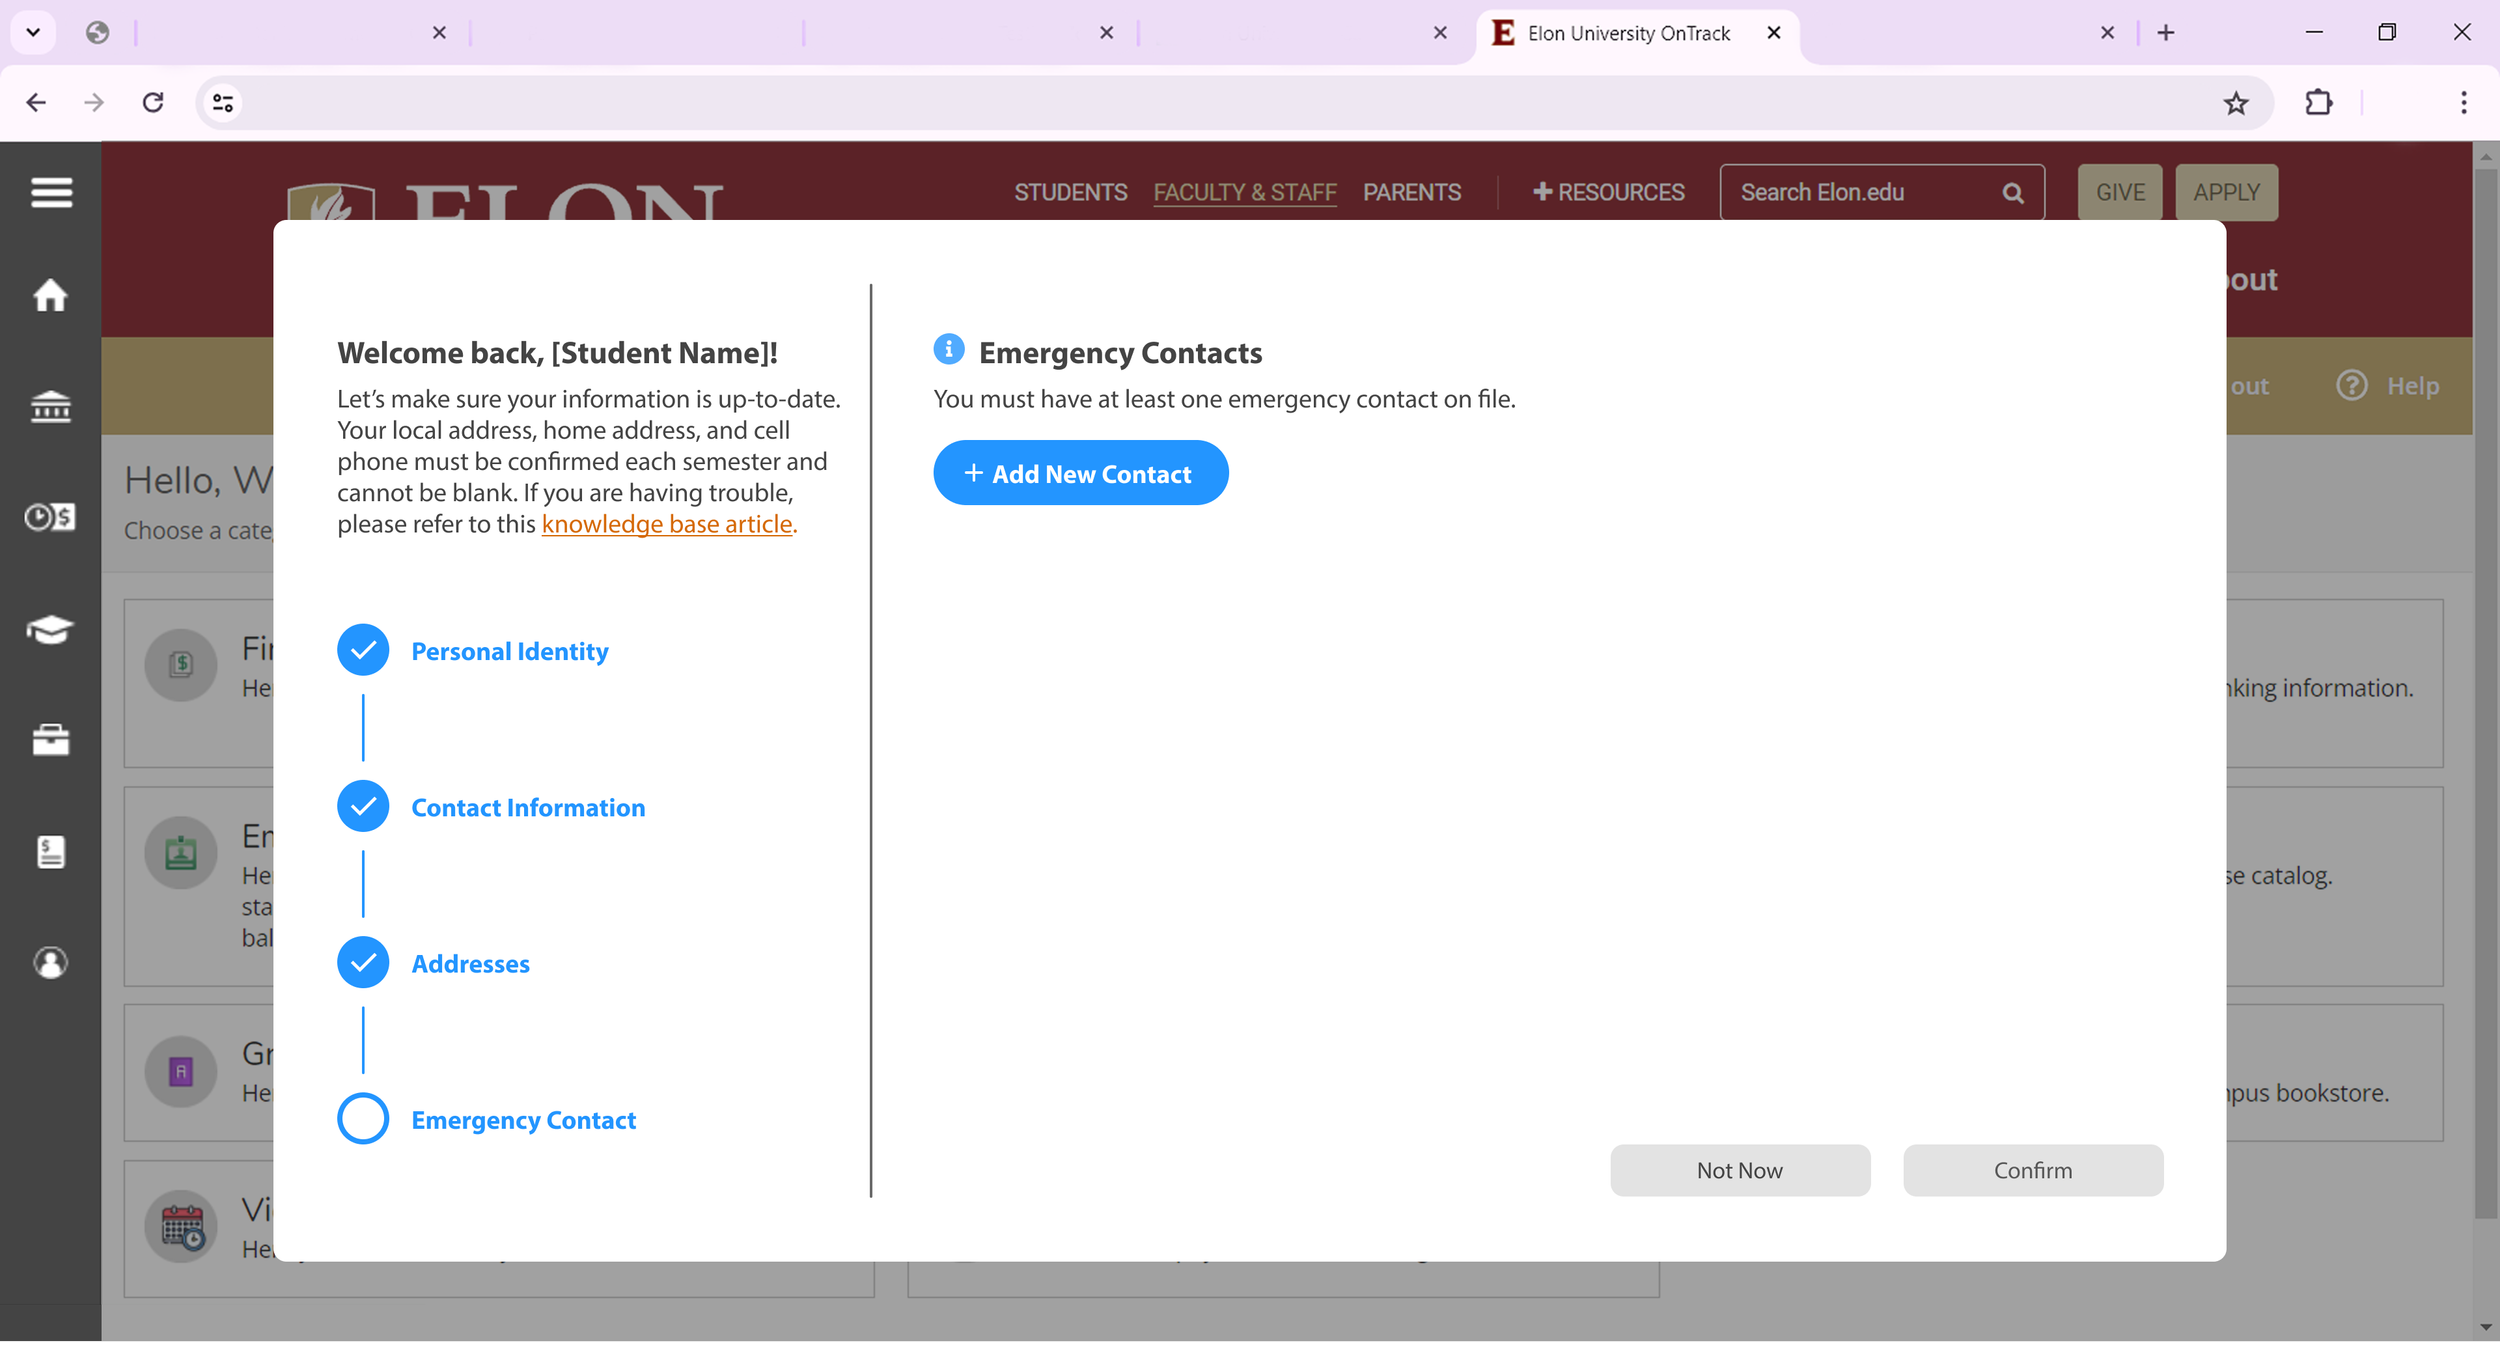Click the Addresses checkmark circle
The image size is (2500, 1354).
pos(363,963)
